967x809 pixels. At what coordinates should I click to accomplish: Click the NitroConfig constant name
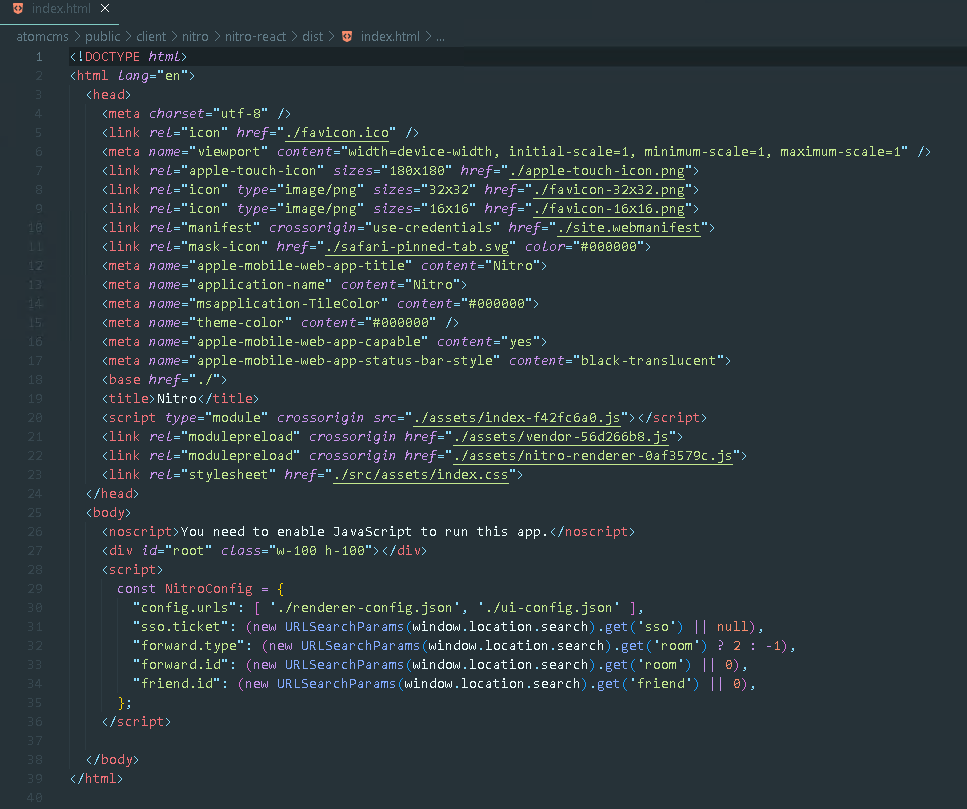(x=208, y=589)
